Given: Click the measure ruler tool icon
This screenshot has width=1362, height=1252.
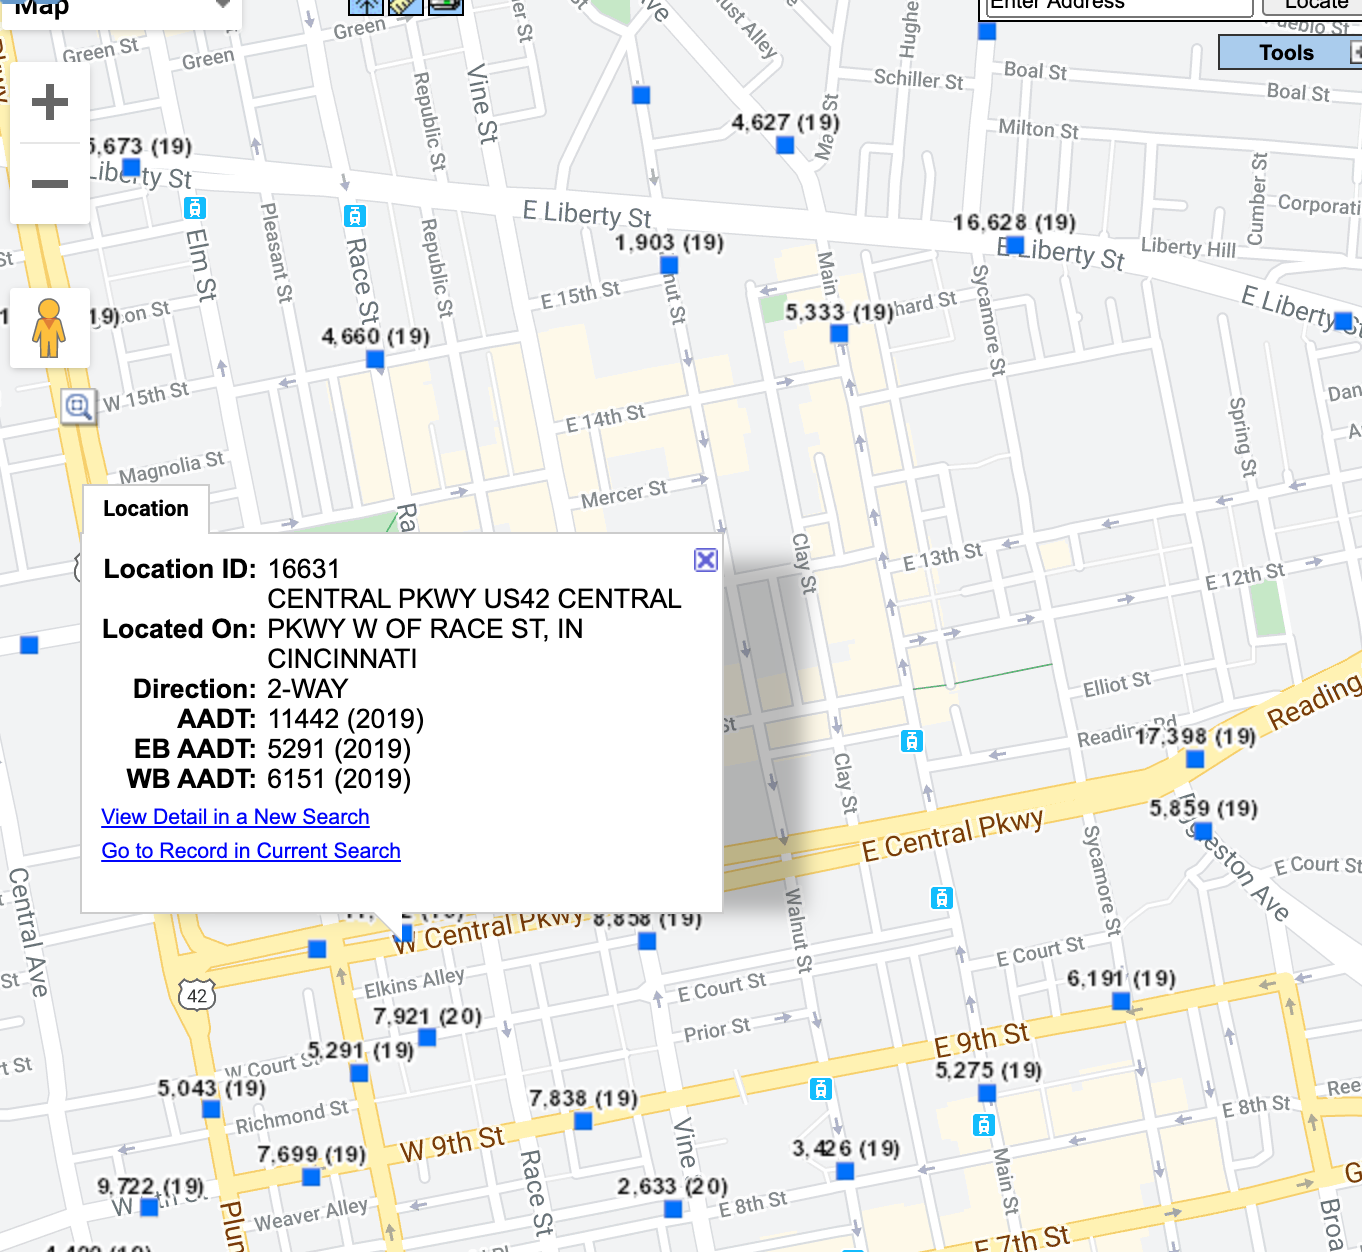Looking at the screenshot, I should click(x=405, y=5).
